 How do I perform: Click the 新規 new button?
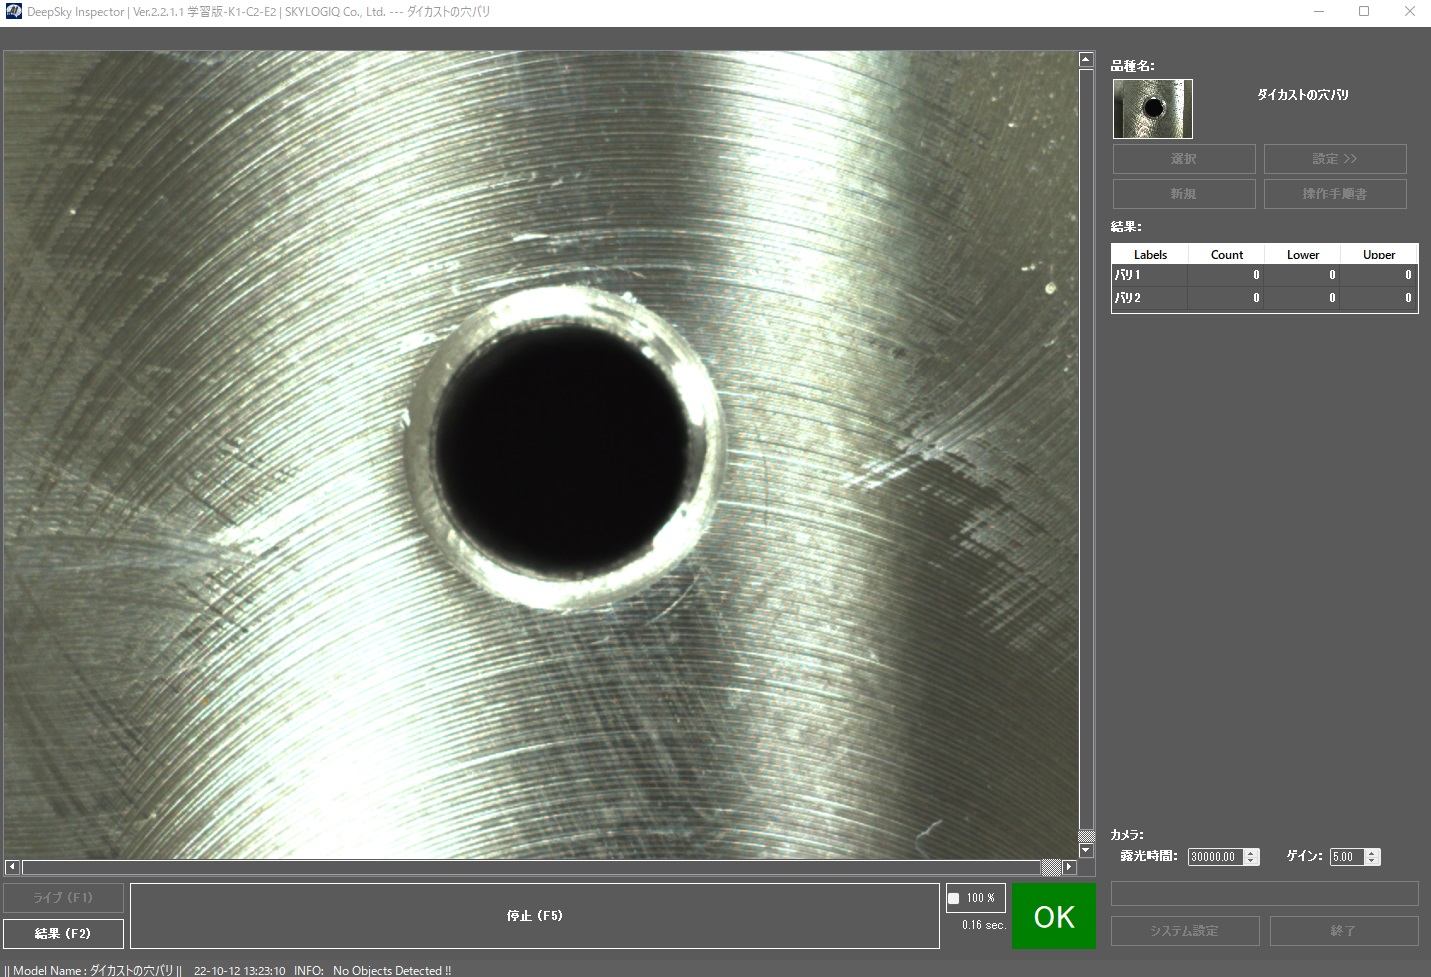[1184, 194]
